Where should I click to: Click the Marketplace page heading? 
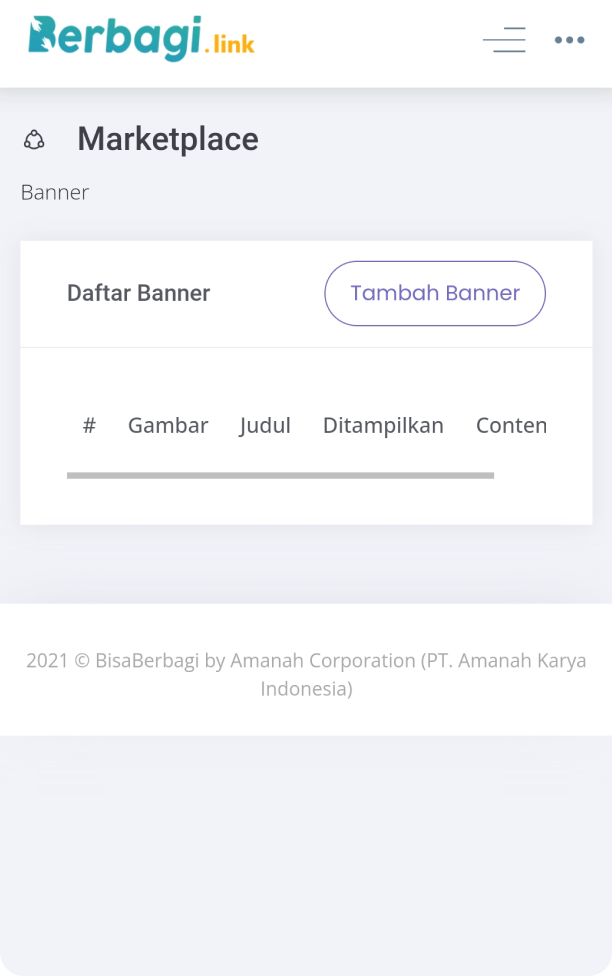click(168, 139)
